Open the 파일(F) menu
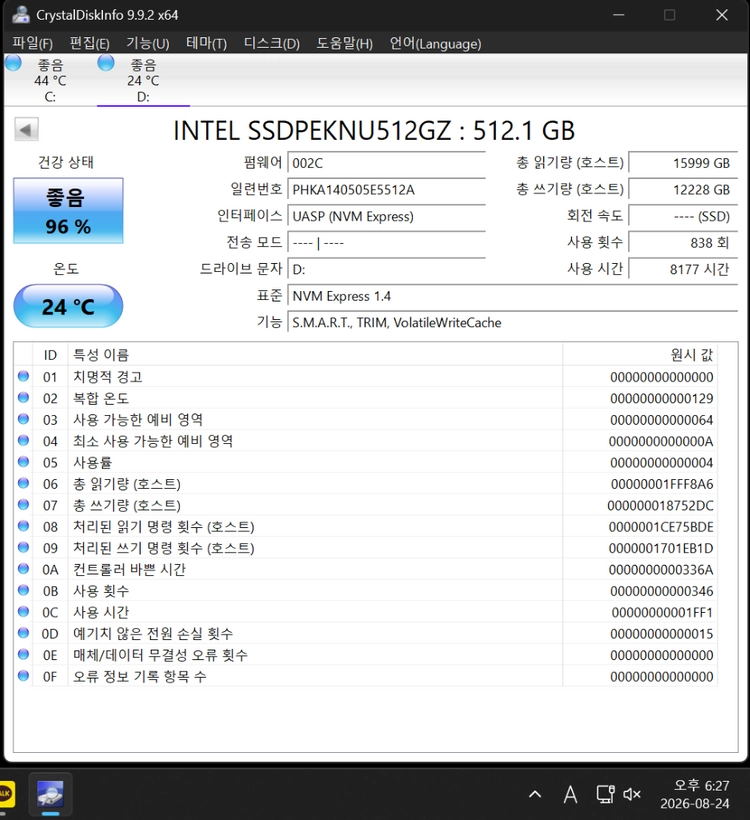Image resolution: width=750 pixels, height=820 pixels. 32,43
